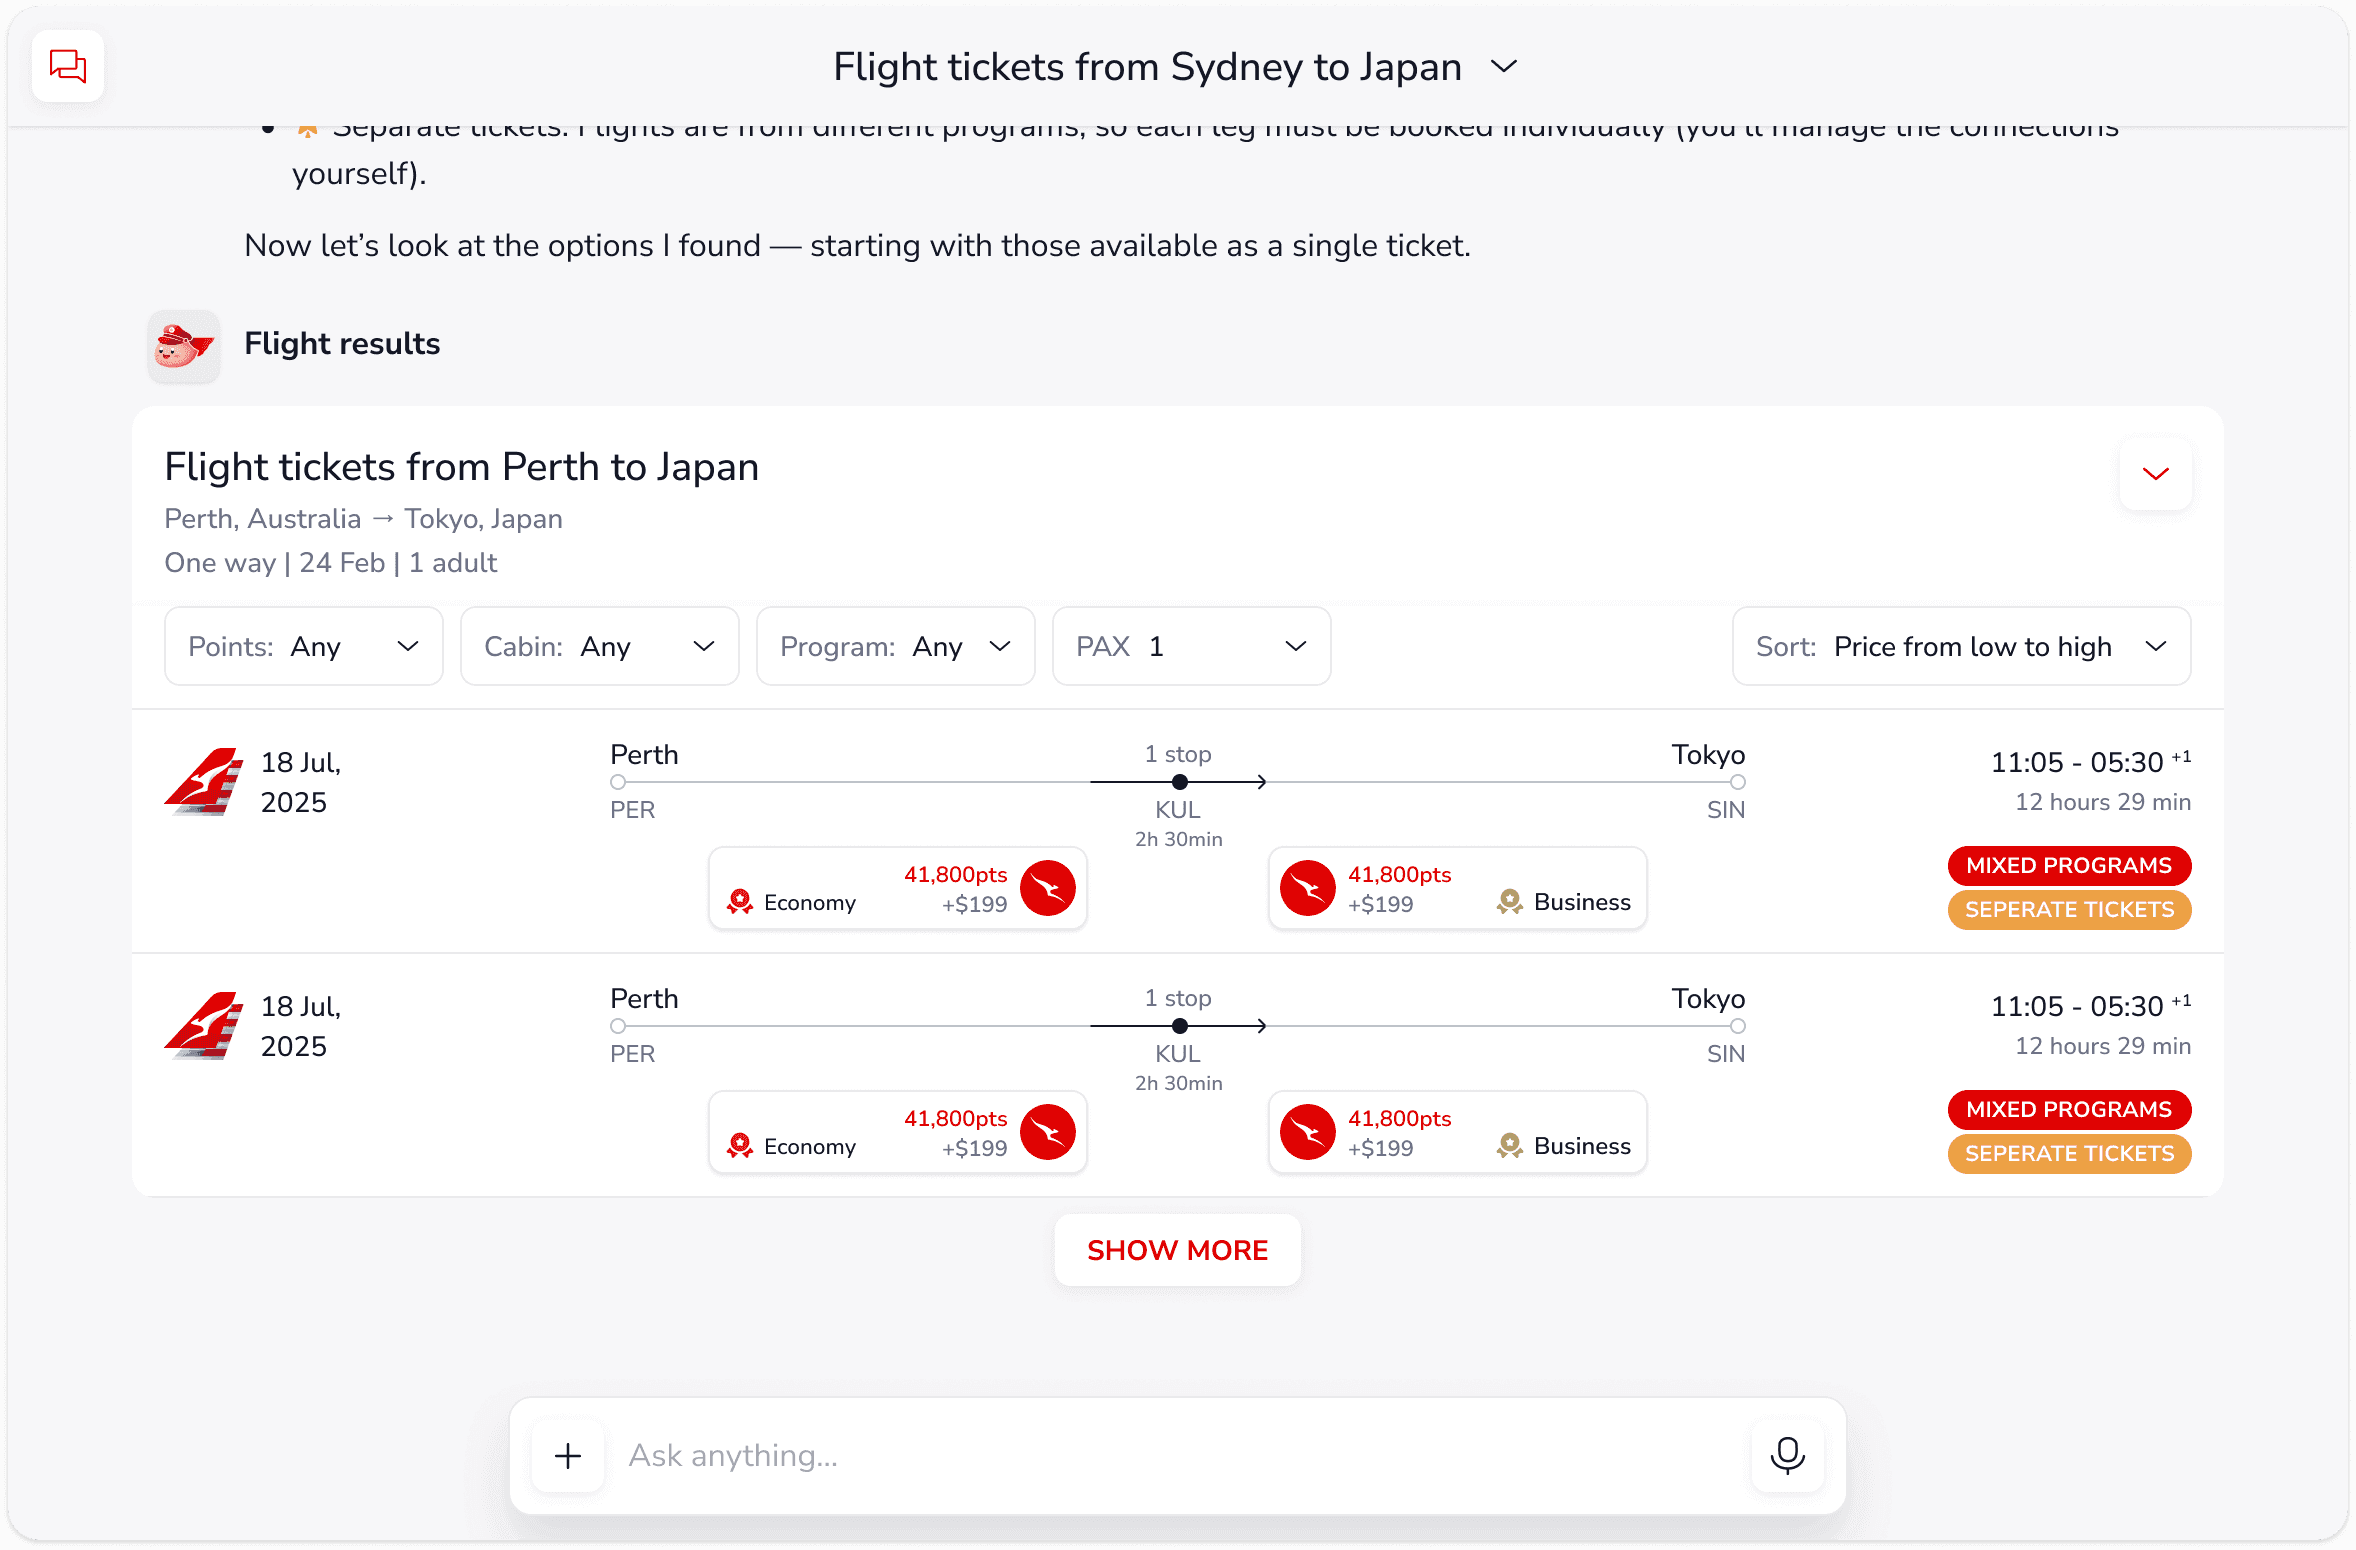Click the pilot mascot avatar beside Flight results
2356x1550 pixels.
click(184, 345)
